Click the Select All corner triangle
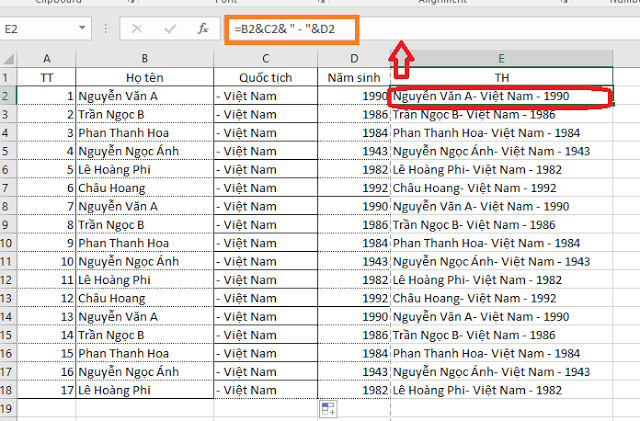Viewport: 640px width, 421px height. coord(8,59)
